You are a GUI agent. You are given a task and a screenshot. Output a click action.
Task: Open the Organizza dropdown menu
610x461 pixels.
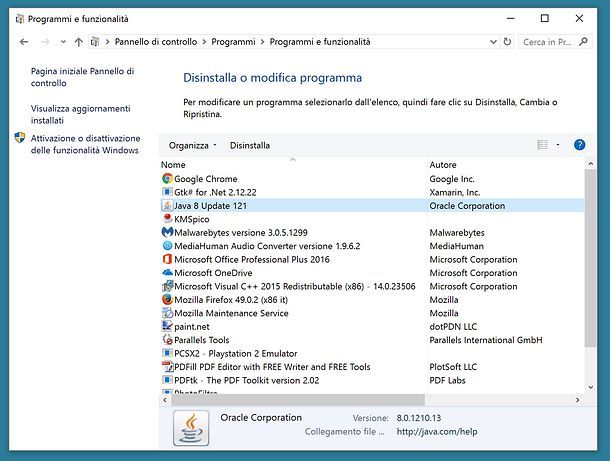[193, 145]
